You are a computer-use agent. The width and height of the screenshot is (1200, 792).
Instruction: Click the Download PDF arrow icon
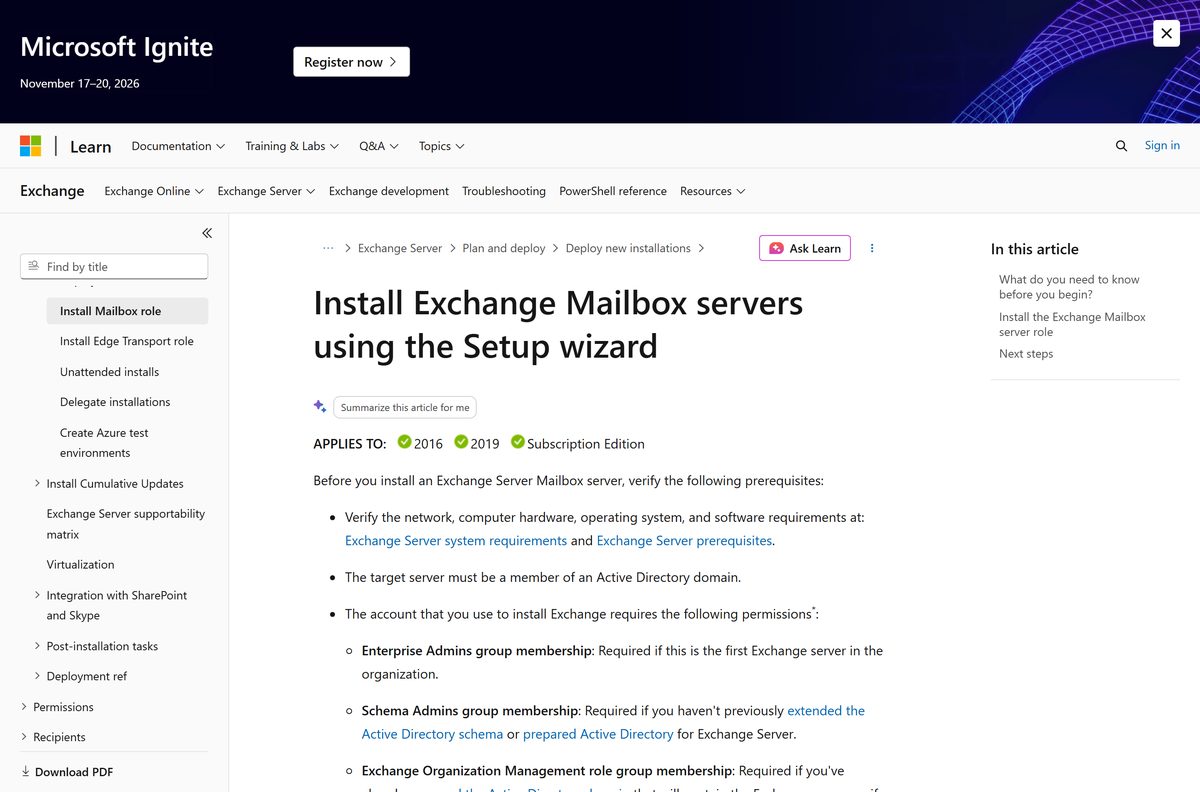click(26, 772)
